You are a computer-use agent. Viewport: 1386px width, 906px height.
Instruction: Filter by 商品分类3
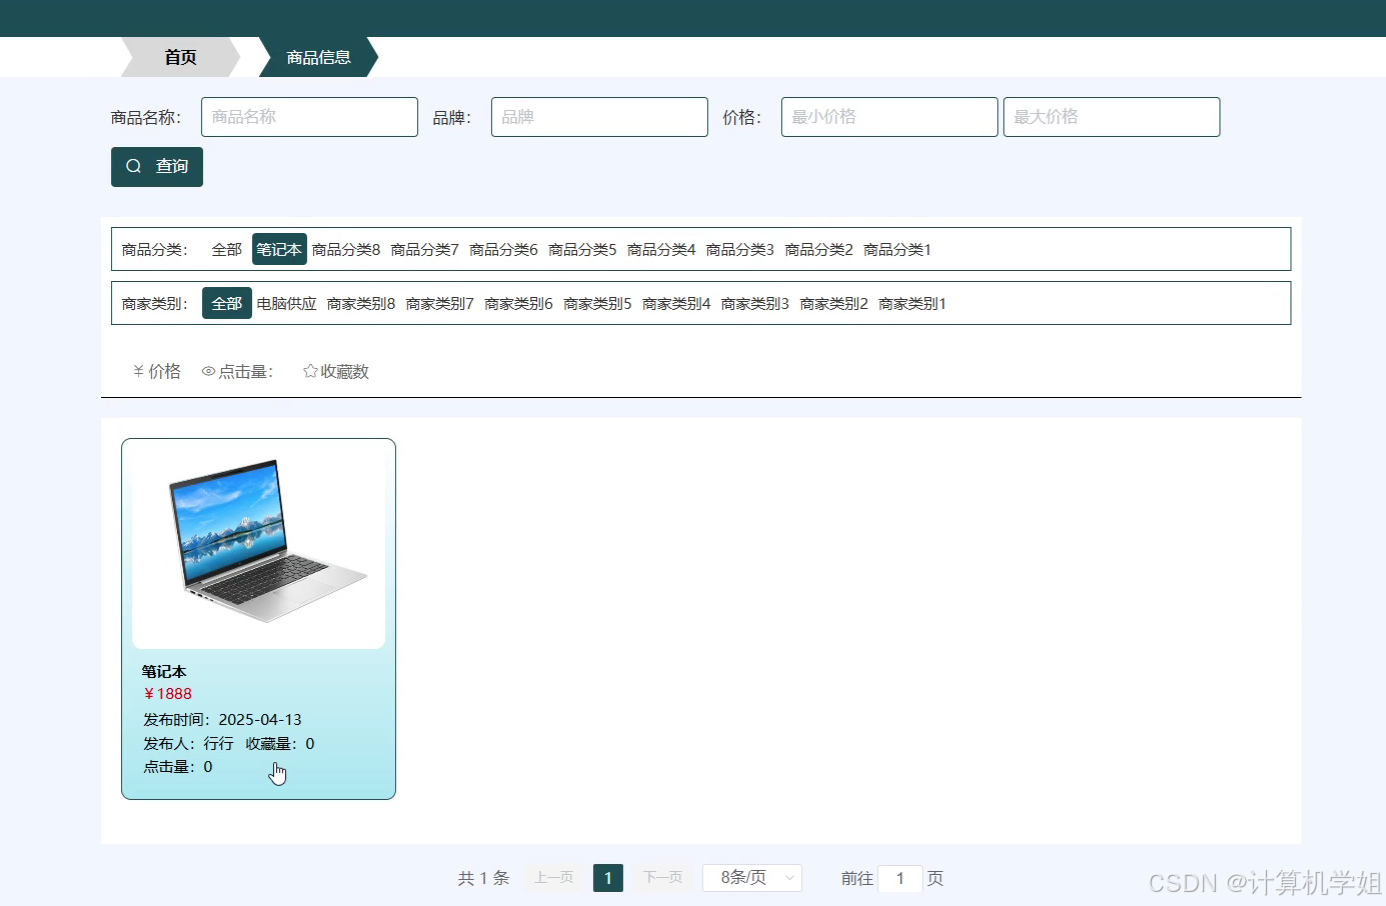point(740,249)
